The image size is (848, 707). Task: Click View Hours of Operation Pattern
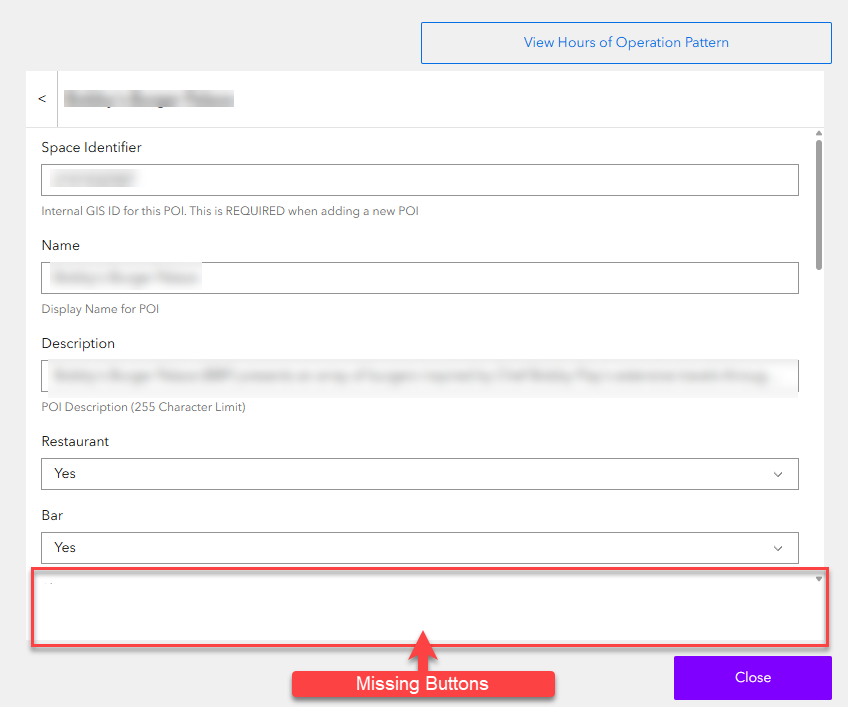coord(626,43)
